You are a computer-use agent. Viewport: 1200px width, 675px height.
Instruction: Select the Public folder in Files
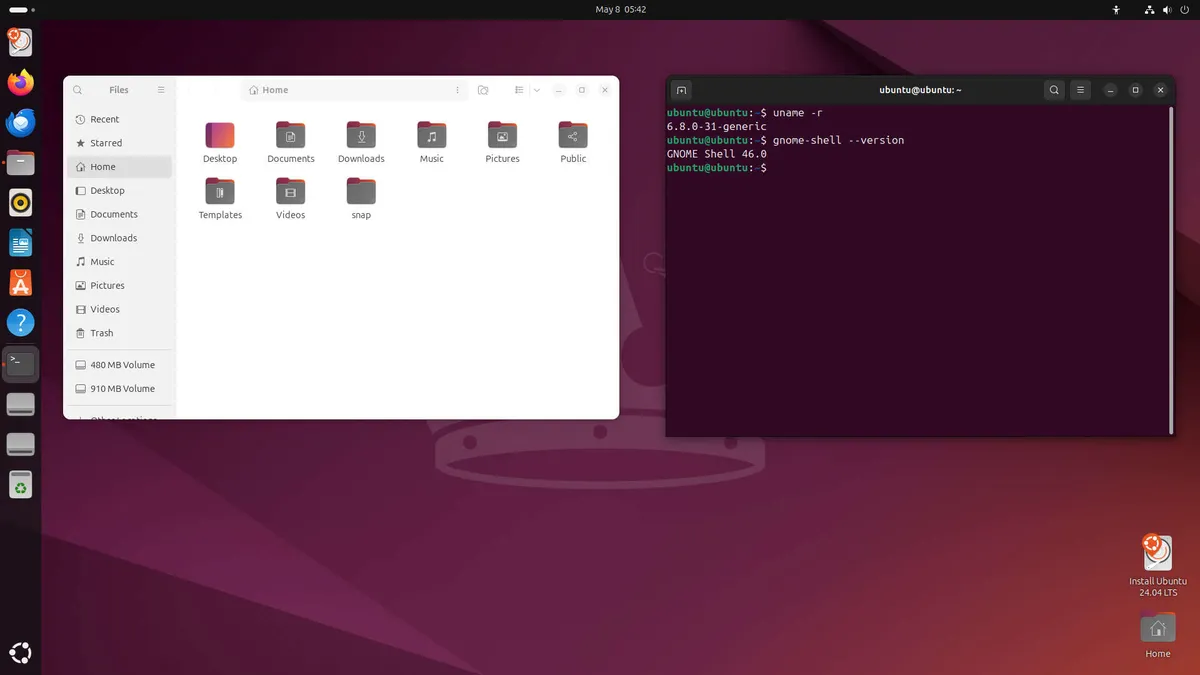pyautogui.click(x=573, y=142)
